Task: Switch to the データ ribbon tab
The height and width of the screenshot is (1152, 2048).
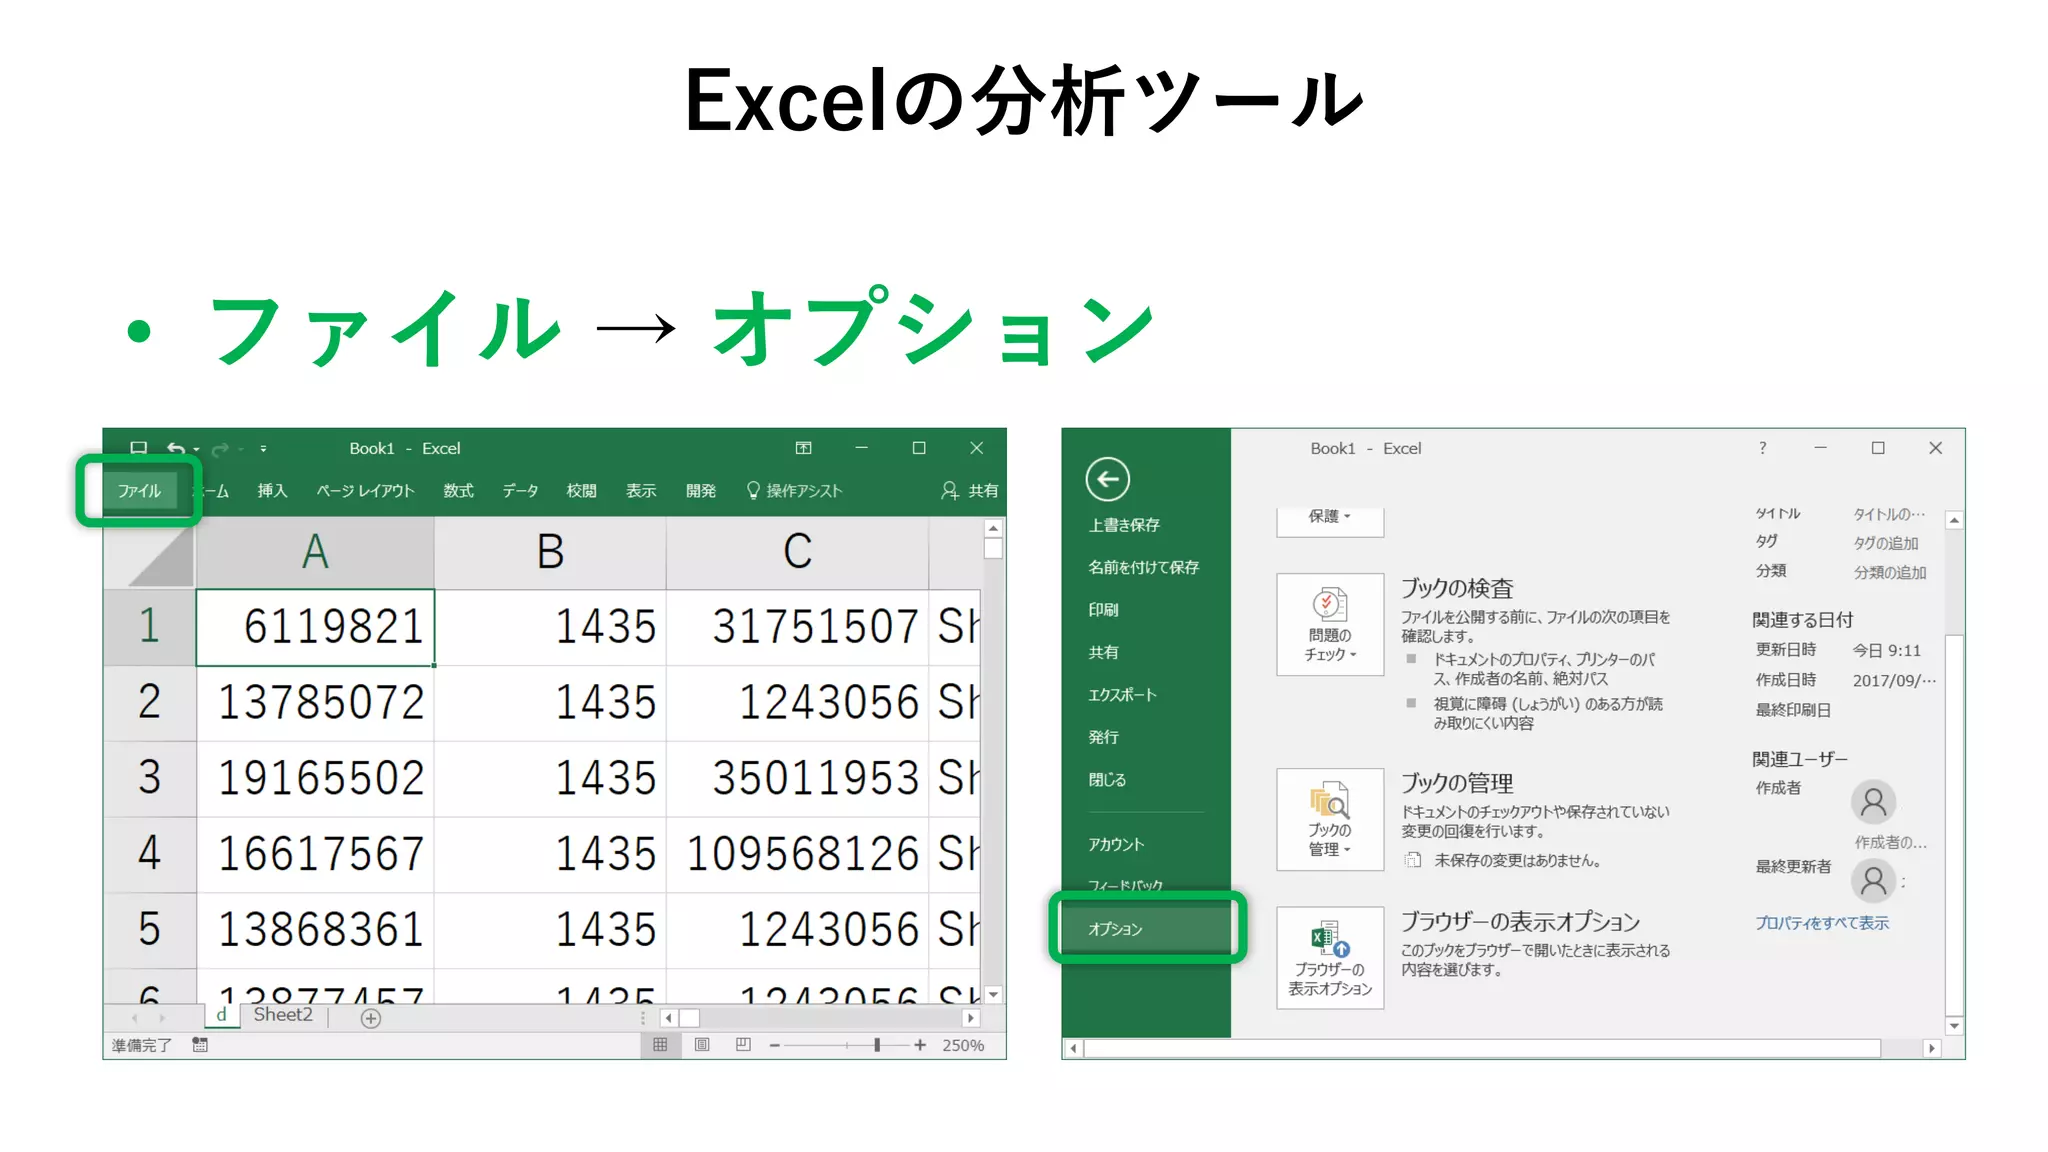Action: click(x=520, y=490)
